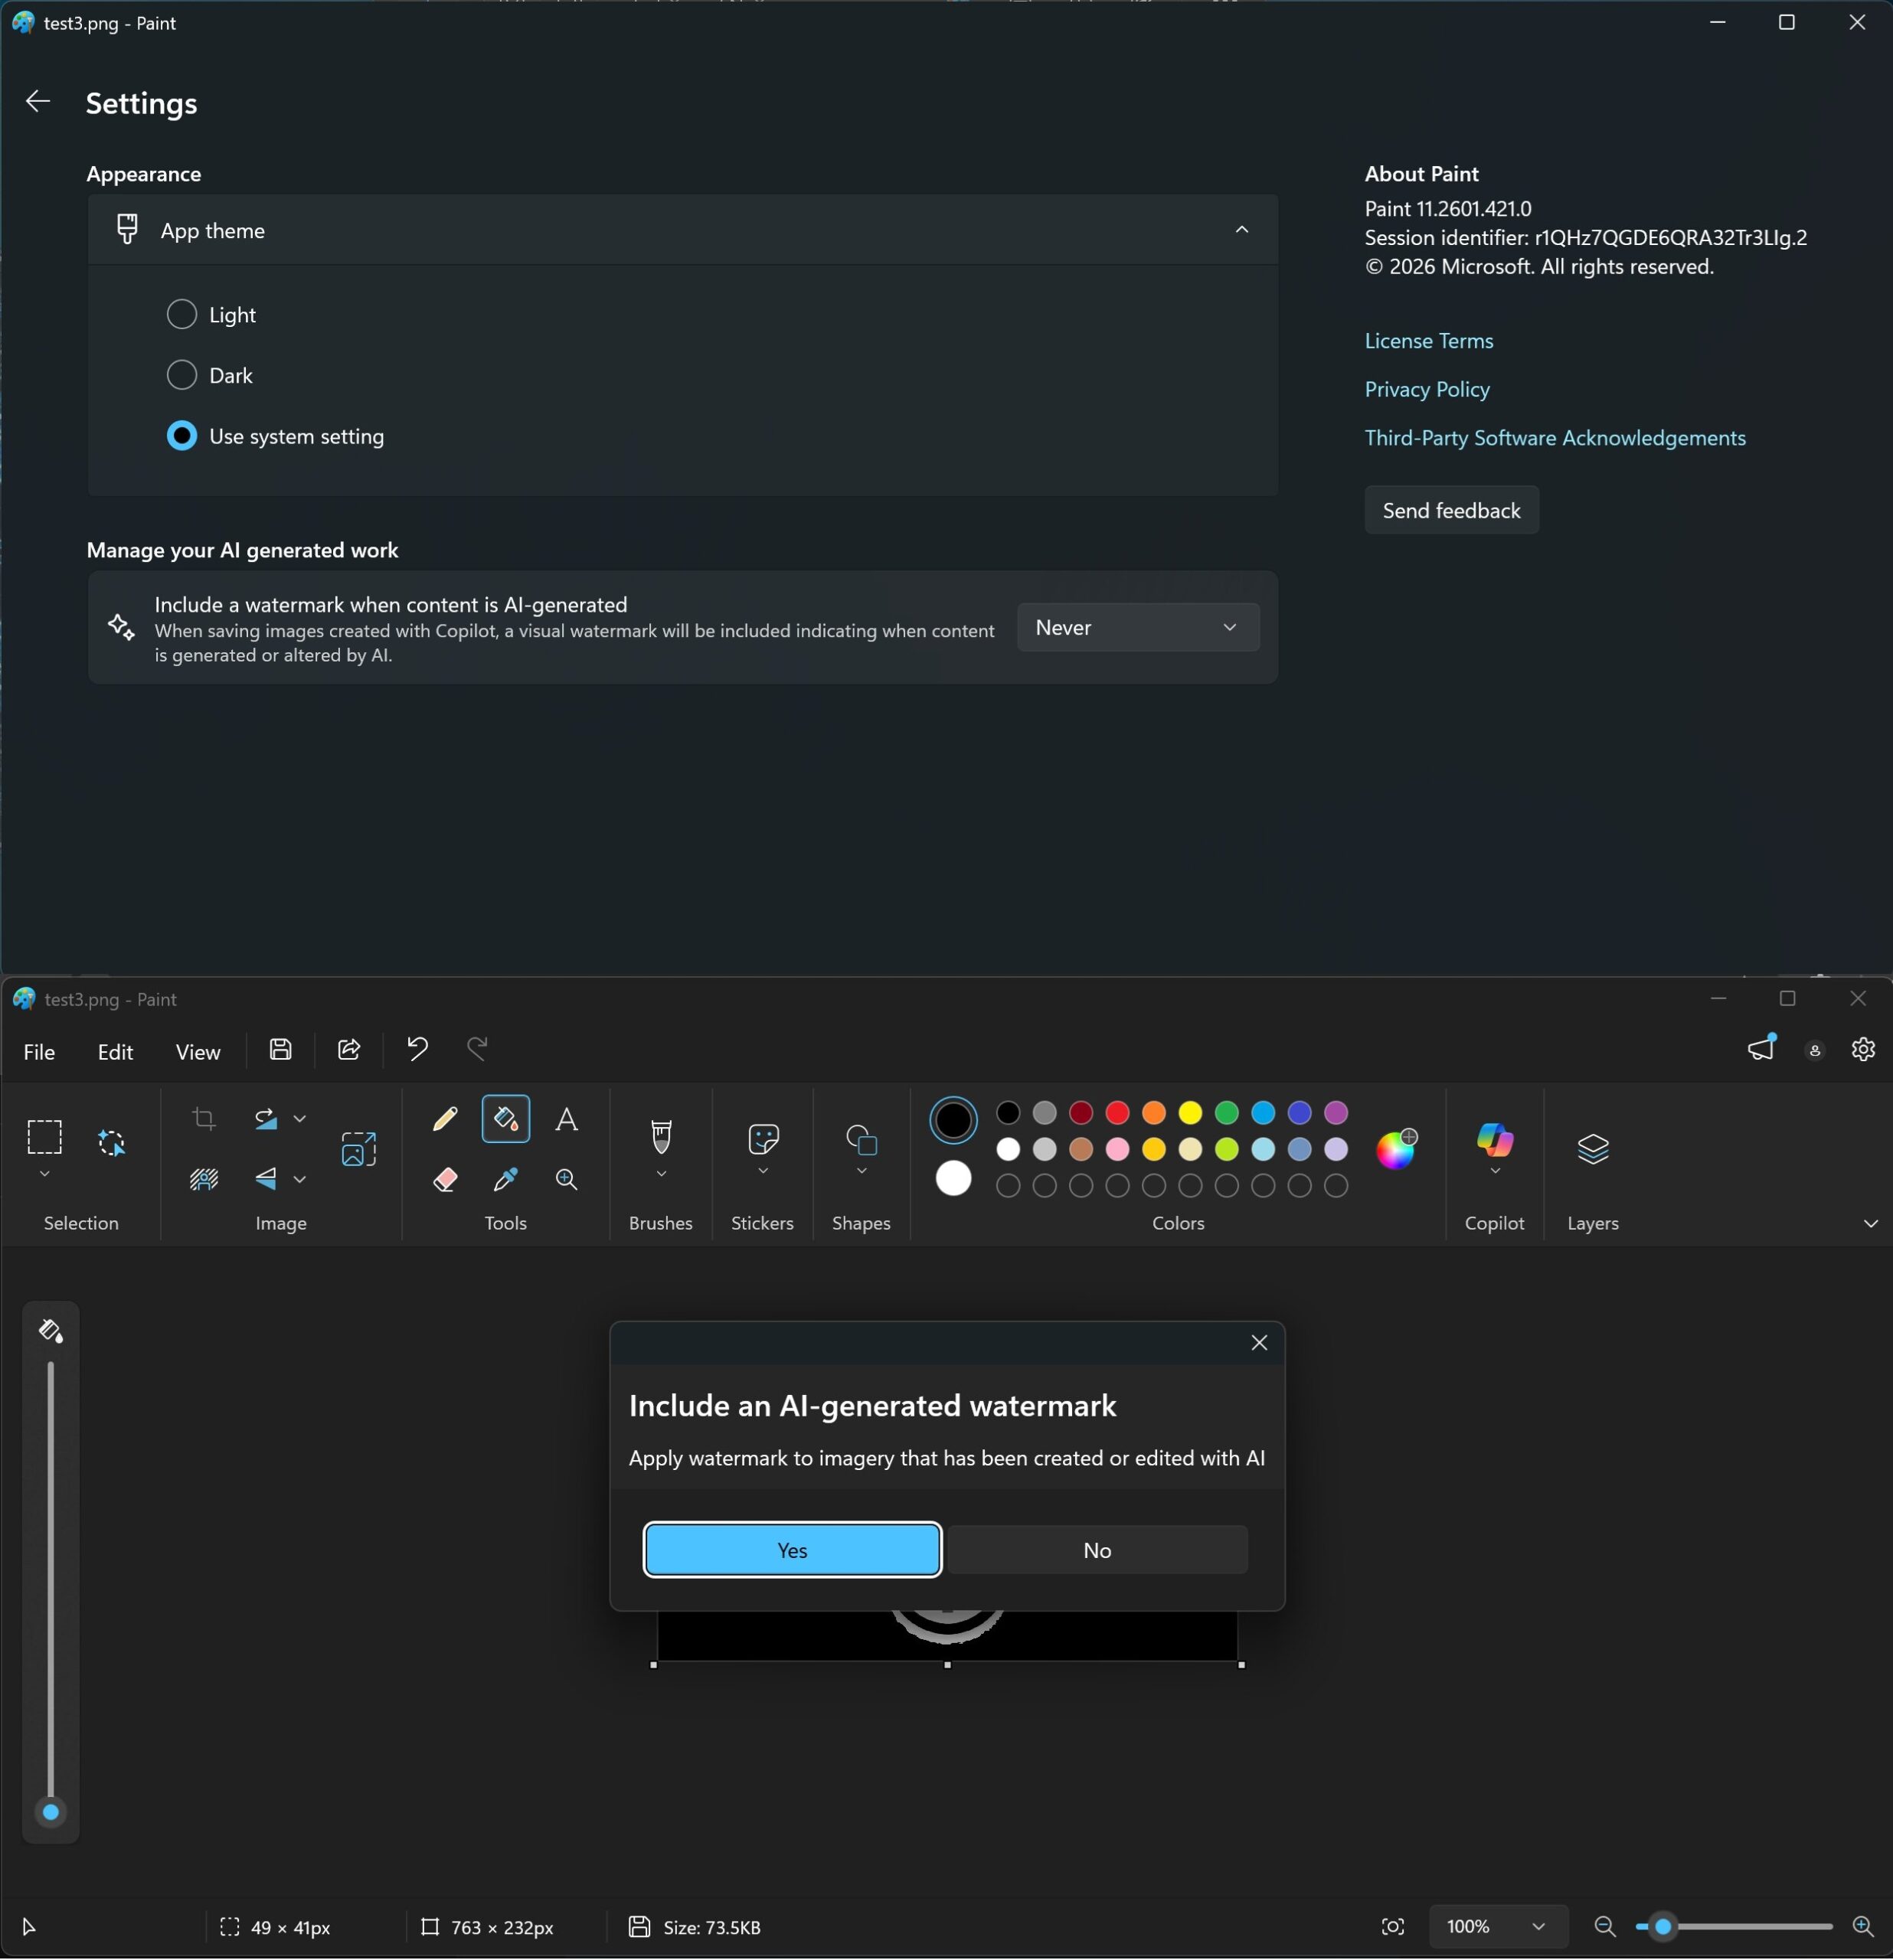Choose Use system setting radio button

tap(182, 437)
